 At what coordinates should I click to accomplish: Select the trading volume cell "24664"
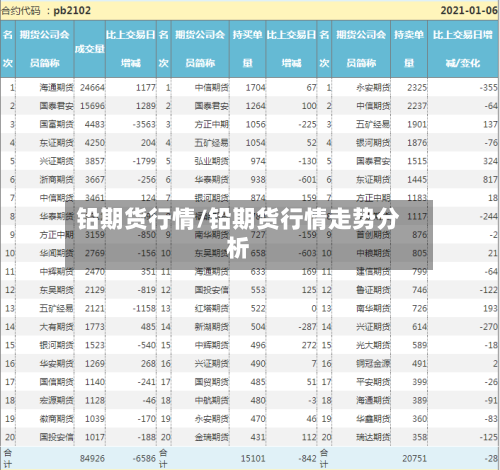tap(92, 88)
